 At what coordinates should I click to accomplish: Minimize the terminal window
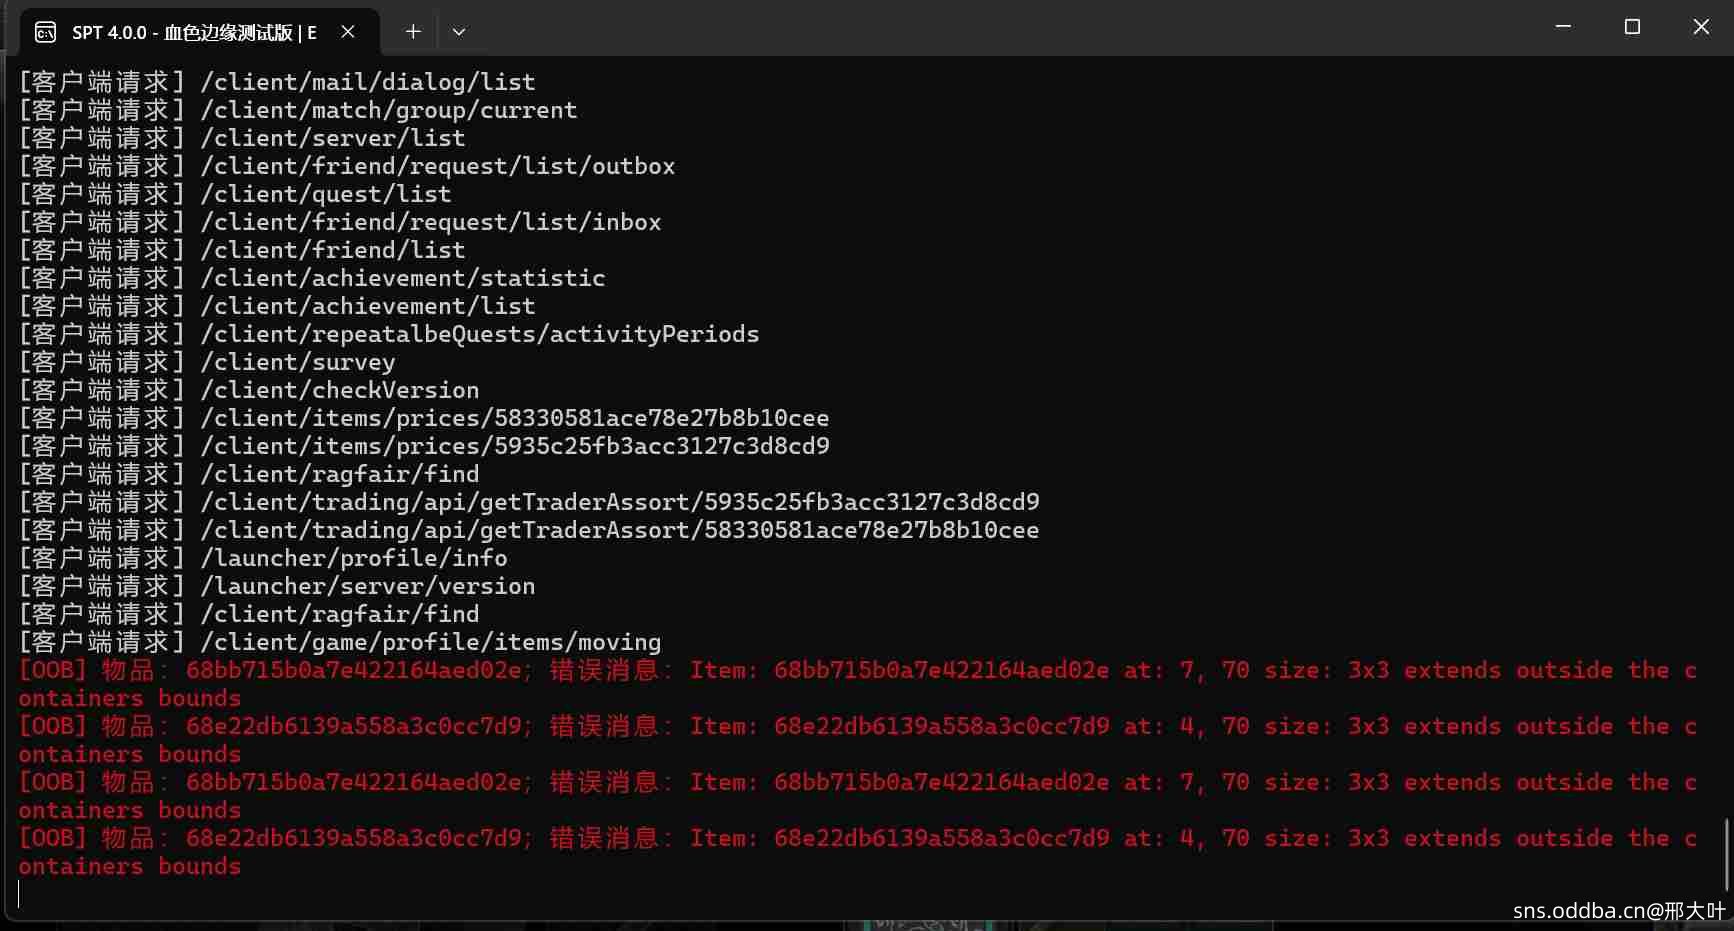(x=1563, y=27)
